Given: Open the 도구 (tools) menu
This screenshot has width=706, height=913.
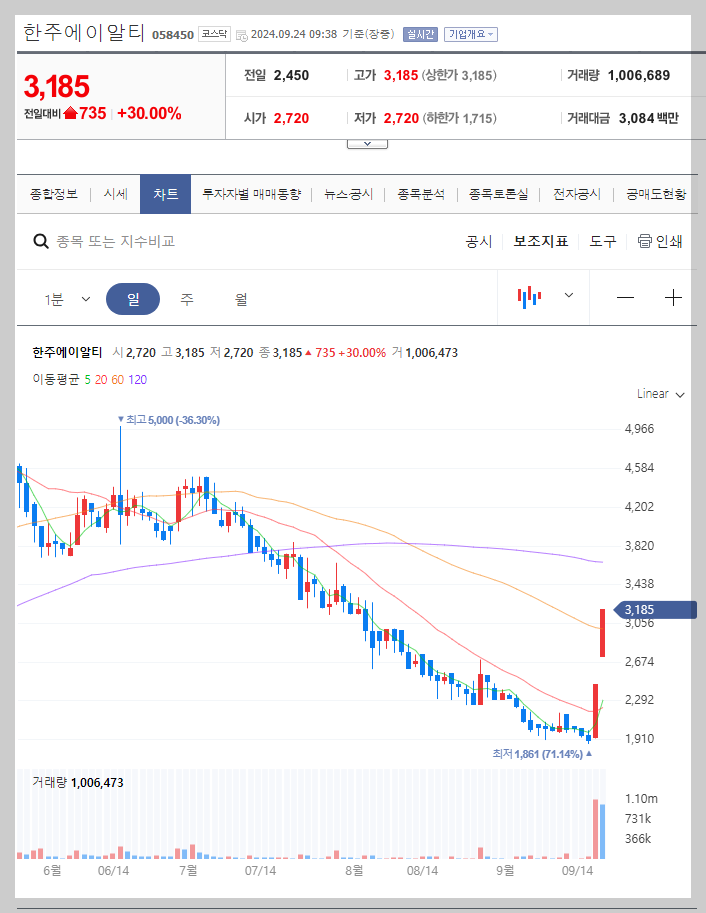Looking at the screenshot, I should tap(602, 241).
